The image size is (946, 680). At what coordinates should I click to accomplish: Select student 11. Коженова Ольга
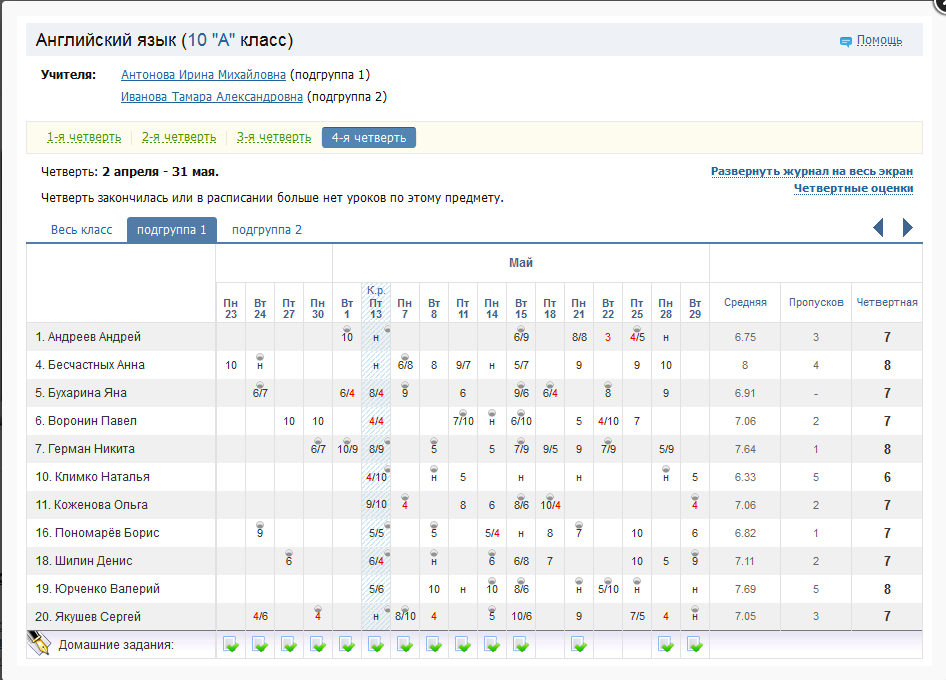91,505
